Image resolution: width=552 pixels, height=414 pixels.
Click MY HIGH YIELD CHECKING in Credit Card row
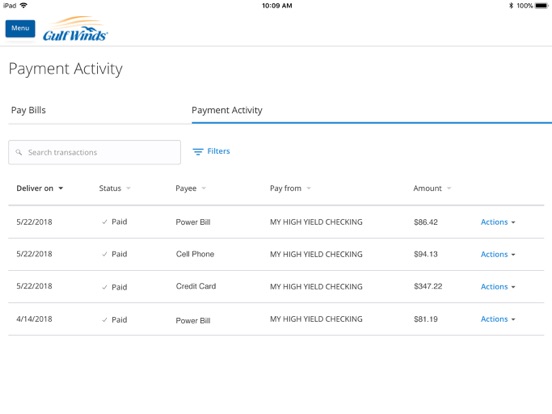(316, 287)
